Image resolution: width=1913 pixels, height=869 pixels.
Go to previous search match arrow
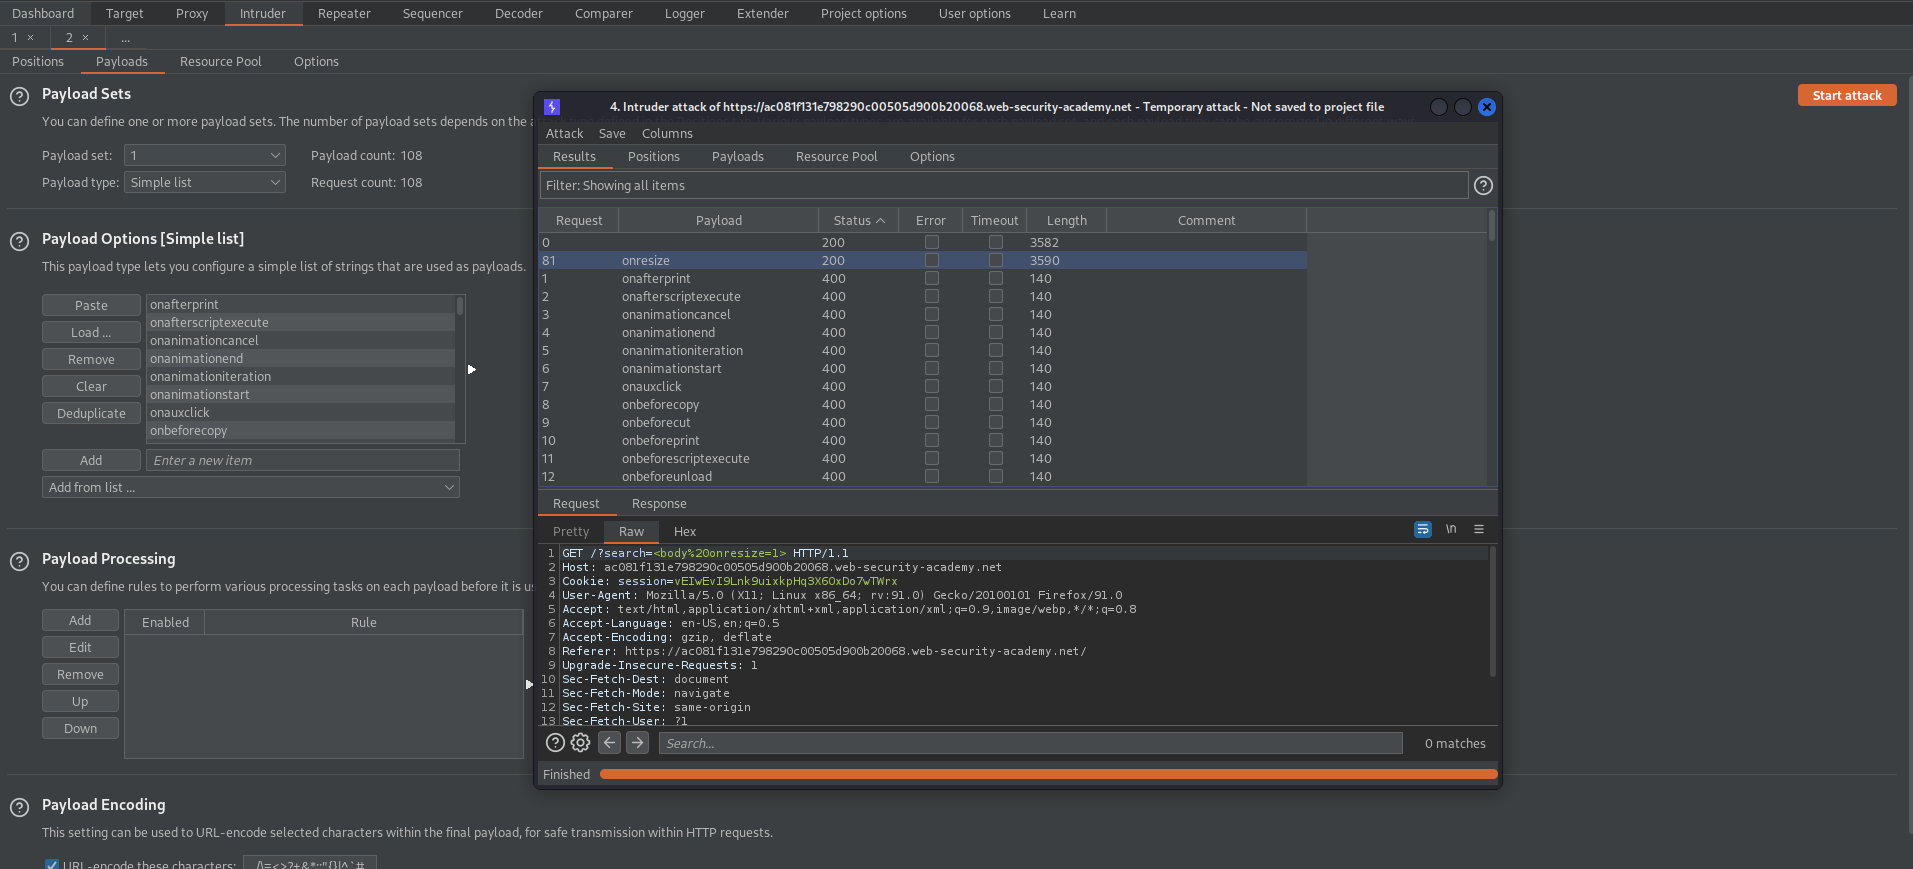[x=610, y=743]
